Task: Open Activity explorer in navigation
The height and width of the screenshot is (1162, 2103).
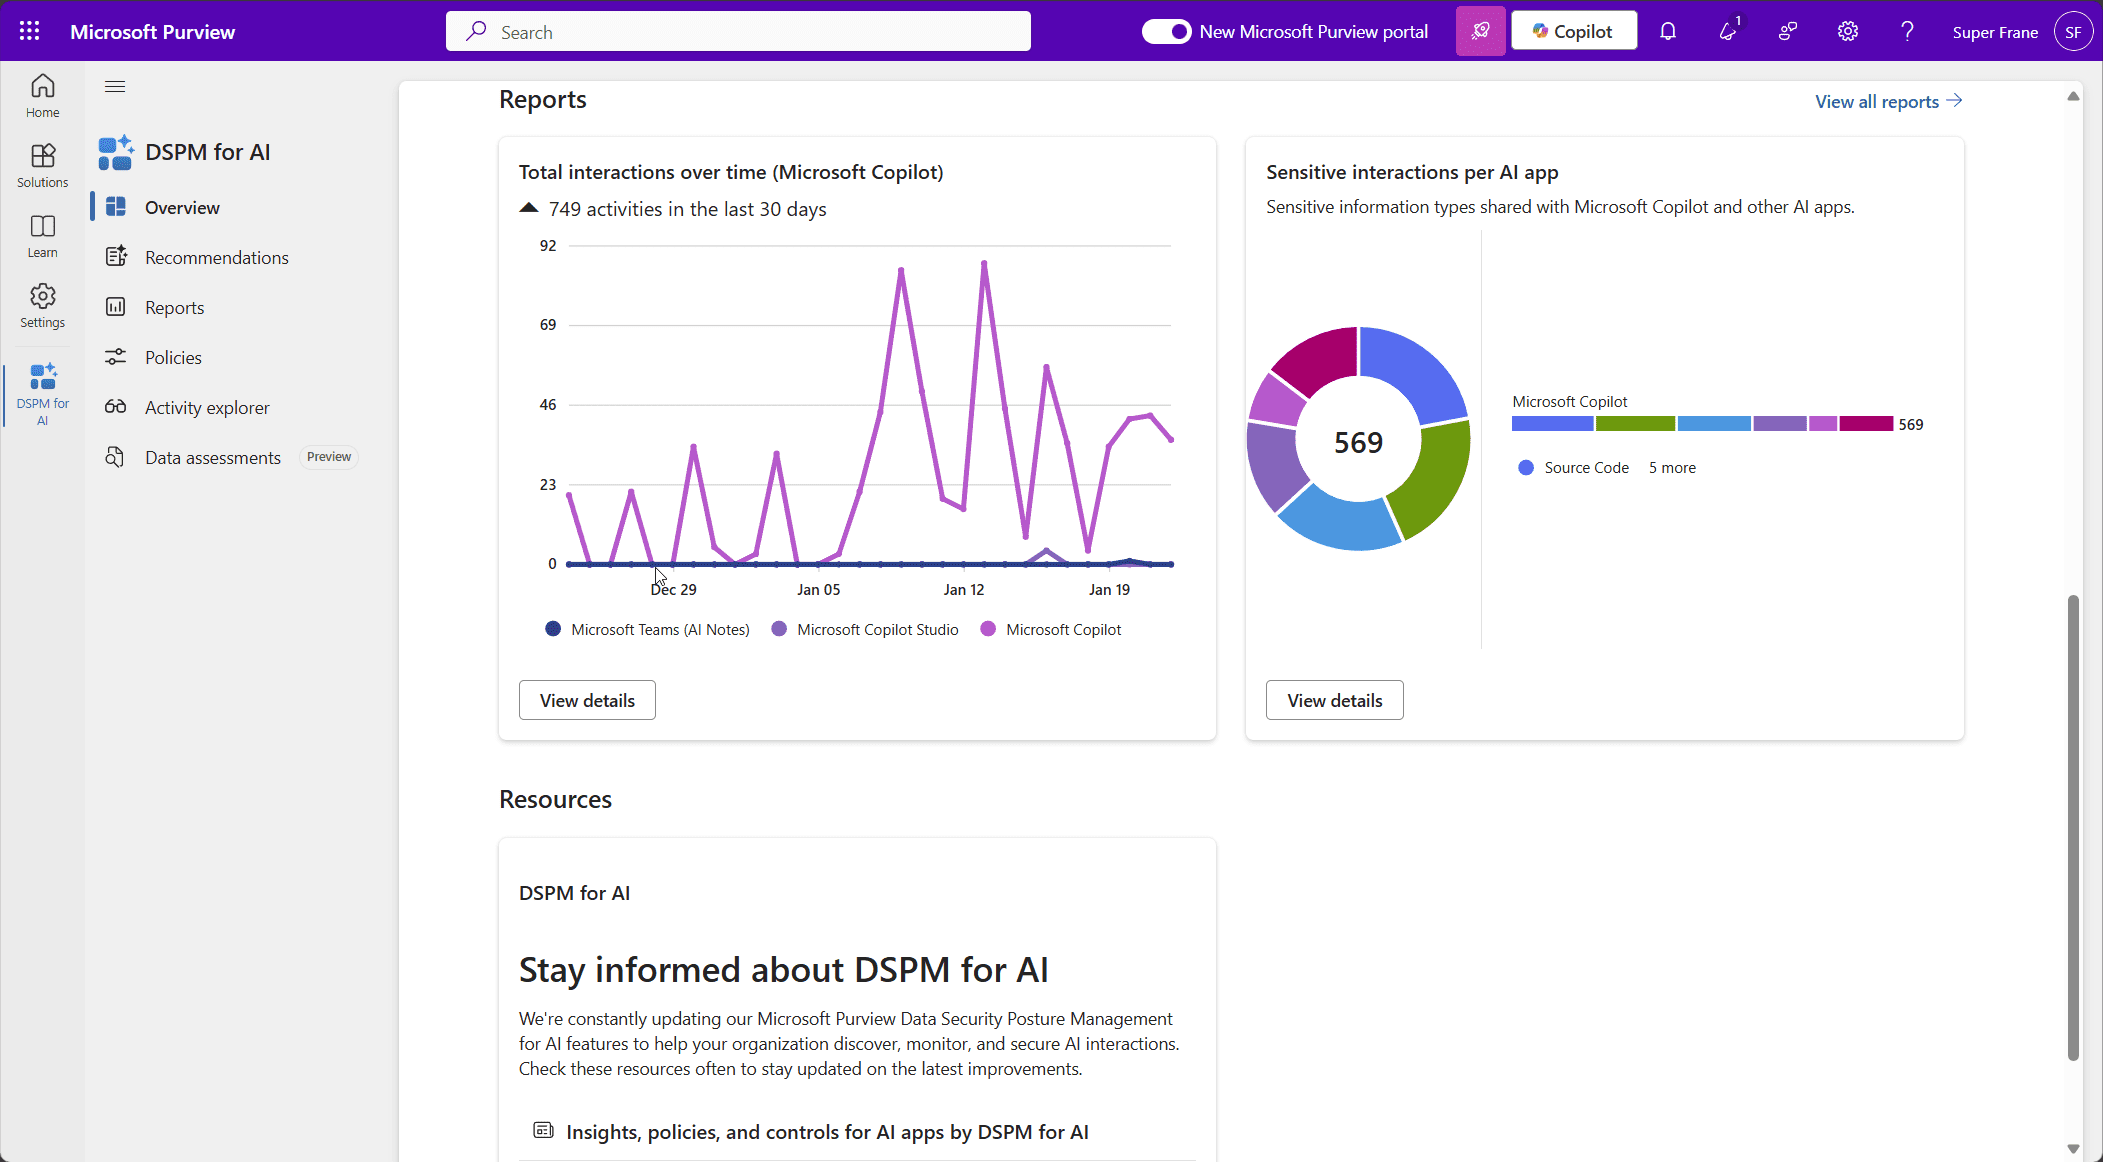Action: coord(207,407)
